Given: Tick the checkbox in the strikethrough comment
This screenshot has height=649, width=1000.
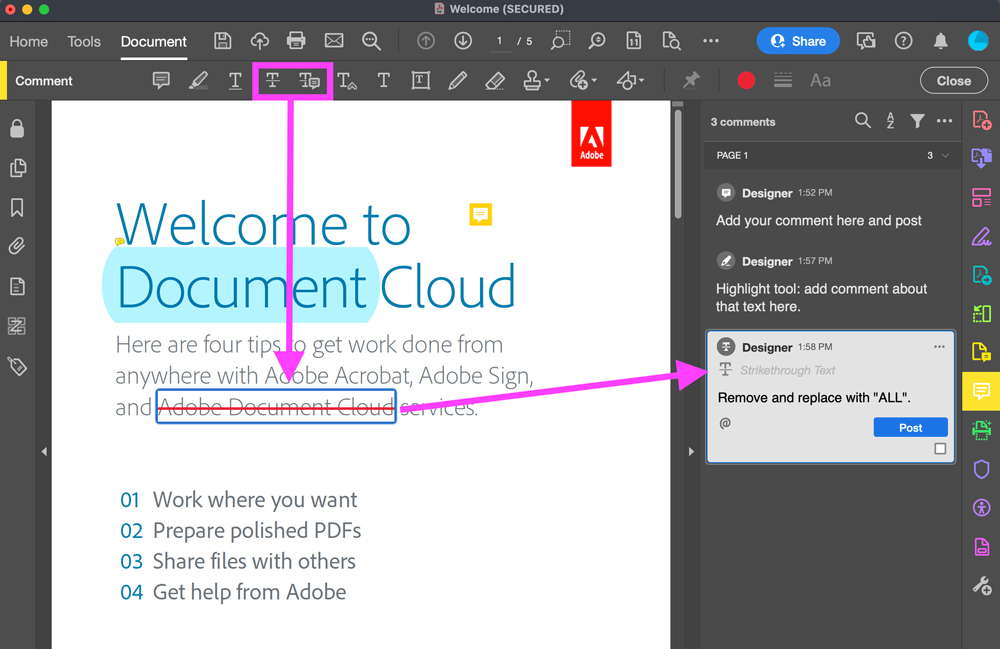Looking at the screenshot, I should coord(940,449).
